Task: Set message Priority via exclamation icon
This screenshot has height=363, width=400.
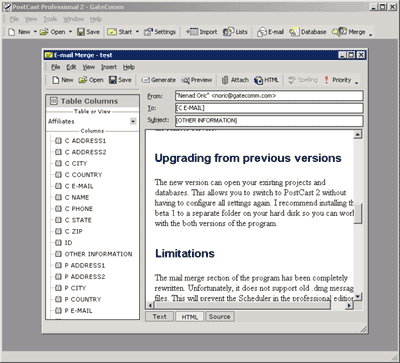Action: (x=337, y=80)
